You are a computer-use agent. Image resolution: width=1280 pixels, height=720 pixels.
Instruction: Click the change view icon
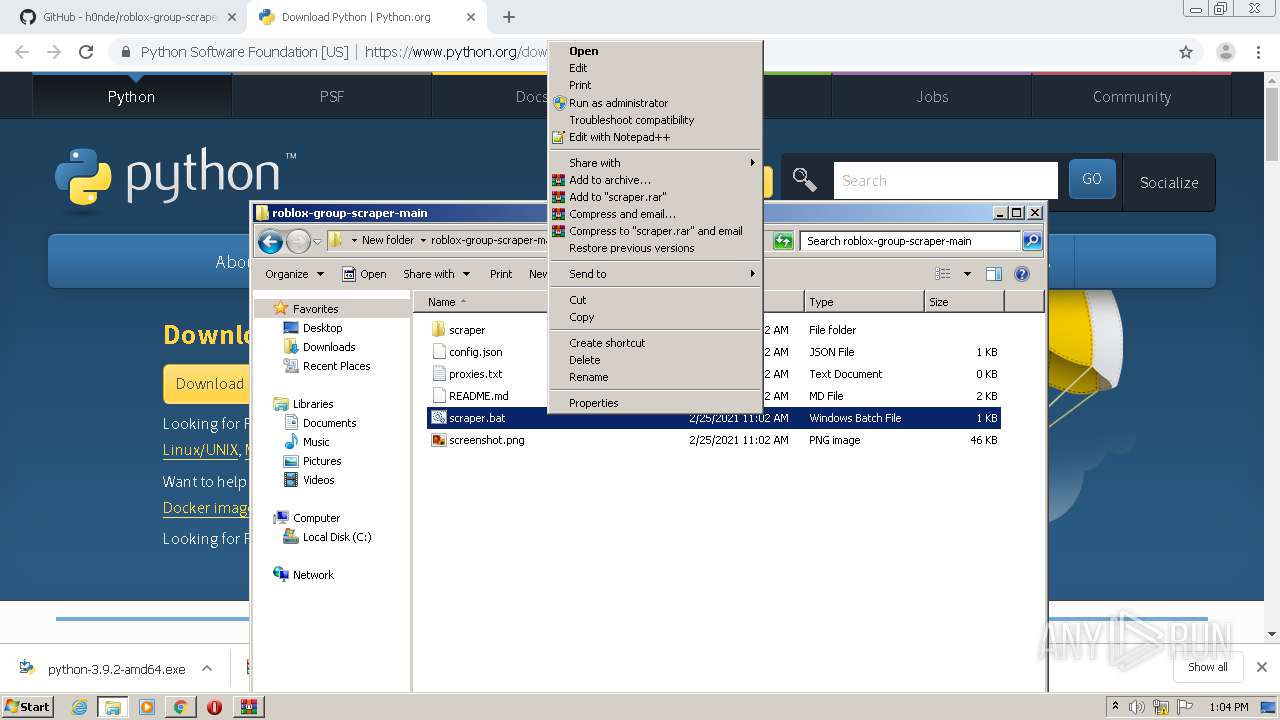(942, 274)
